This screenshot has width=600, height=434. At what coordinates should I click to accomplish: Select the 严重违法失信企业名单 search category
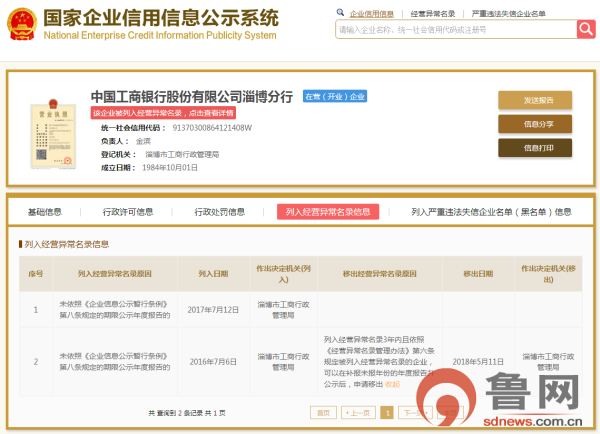(x=509, y=14)
